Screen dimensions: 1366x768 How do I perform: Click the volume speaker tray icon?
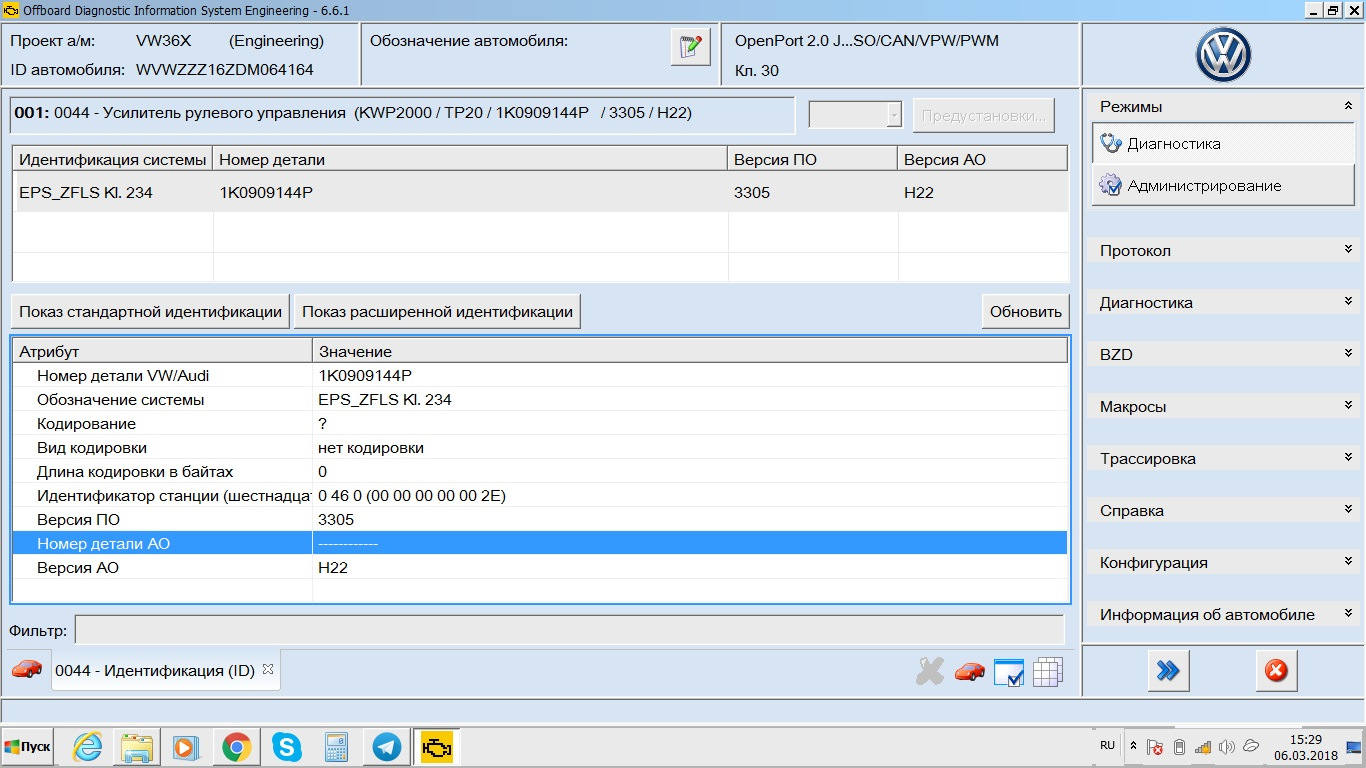coord(1227,747)
